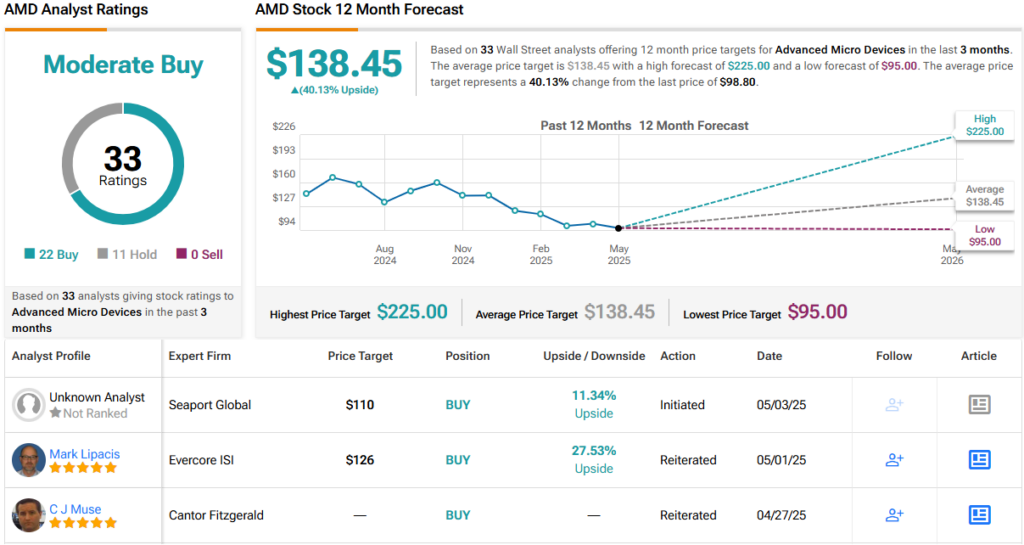This screenshot has width=1024, height=545.
Task: Select the 0 Sell legend swatch
Action: tap(182, 253)
